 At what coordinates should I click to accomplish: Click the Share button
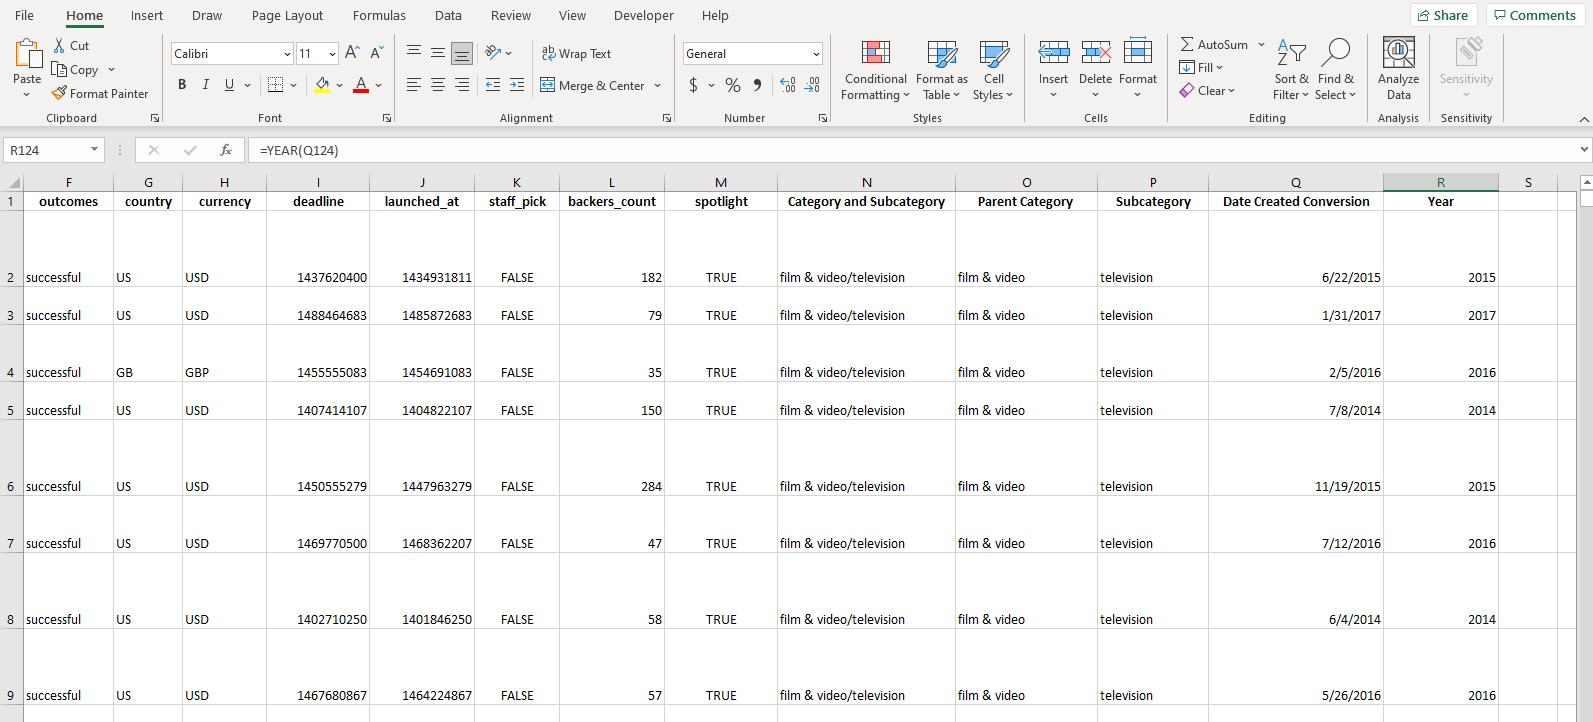tap(1443, 15)
